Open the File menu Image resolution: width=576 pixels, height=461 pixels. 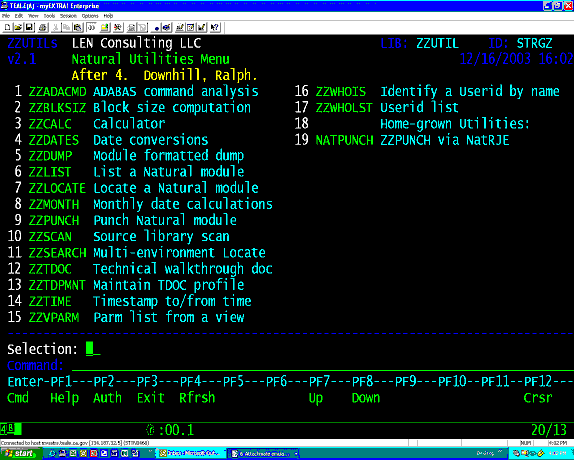[x=6, y=16]
